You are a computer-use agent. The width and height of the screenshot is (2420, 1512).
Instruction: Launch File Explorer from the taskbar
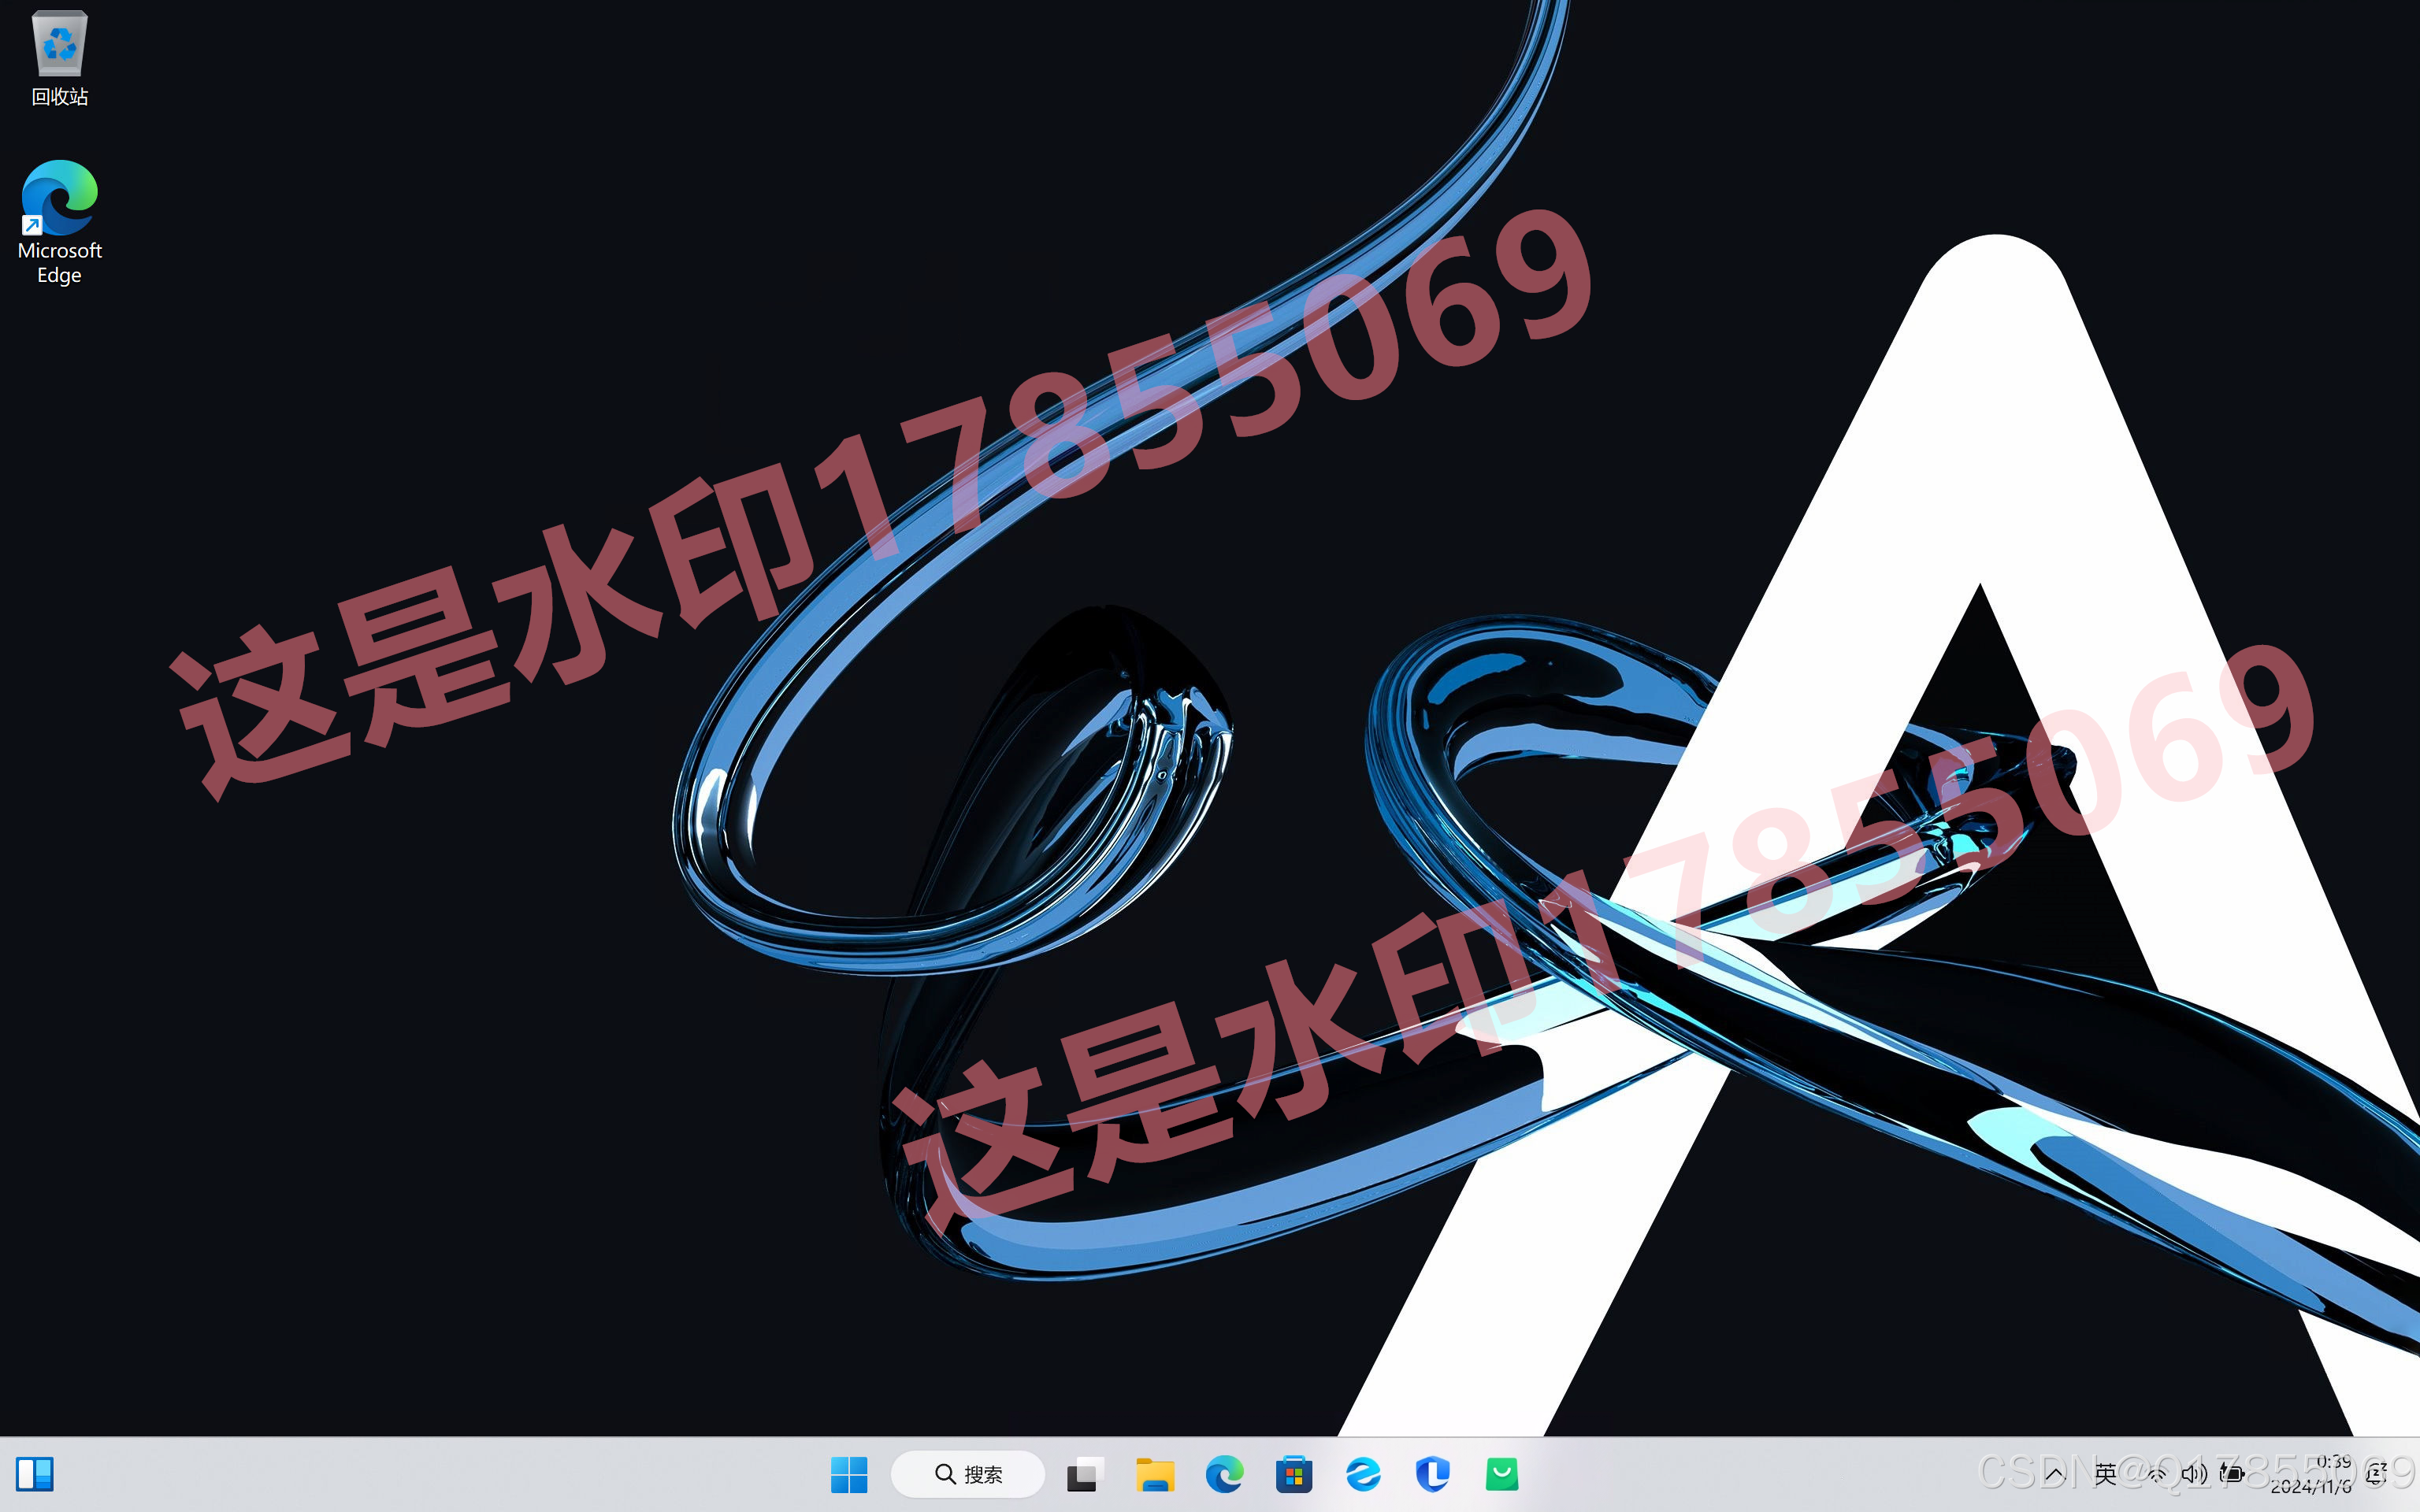tap(1154, 1474)
